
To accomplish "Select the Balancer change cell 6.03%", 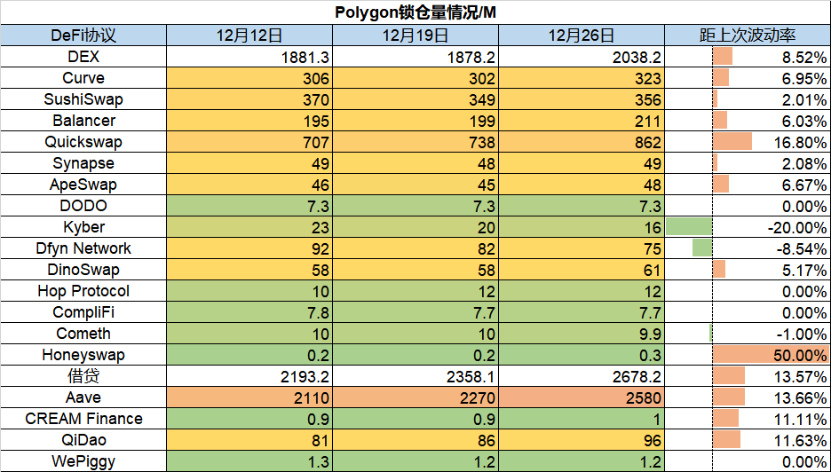I will (747, 120).
